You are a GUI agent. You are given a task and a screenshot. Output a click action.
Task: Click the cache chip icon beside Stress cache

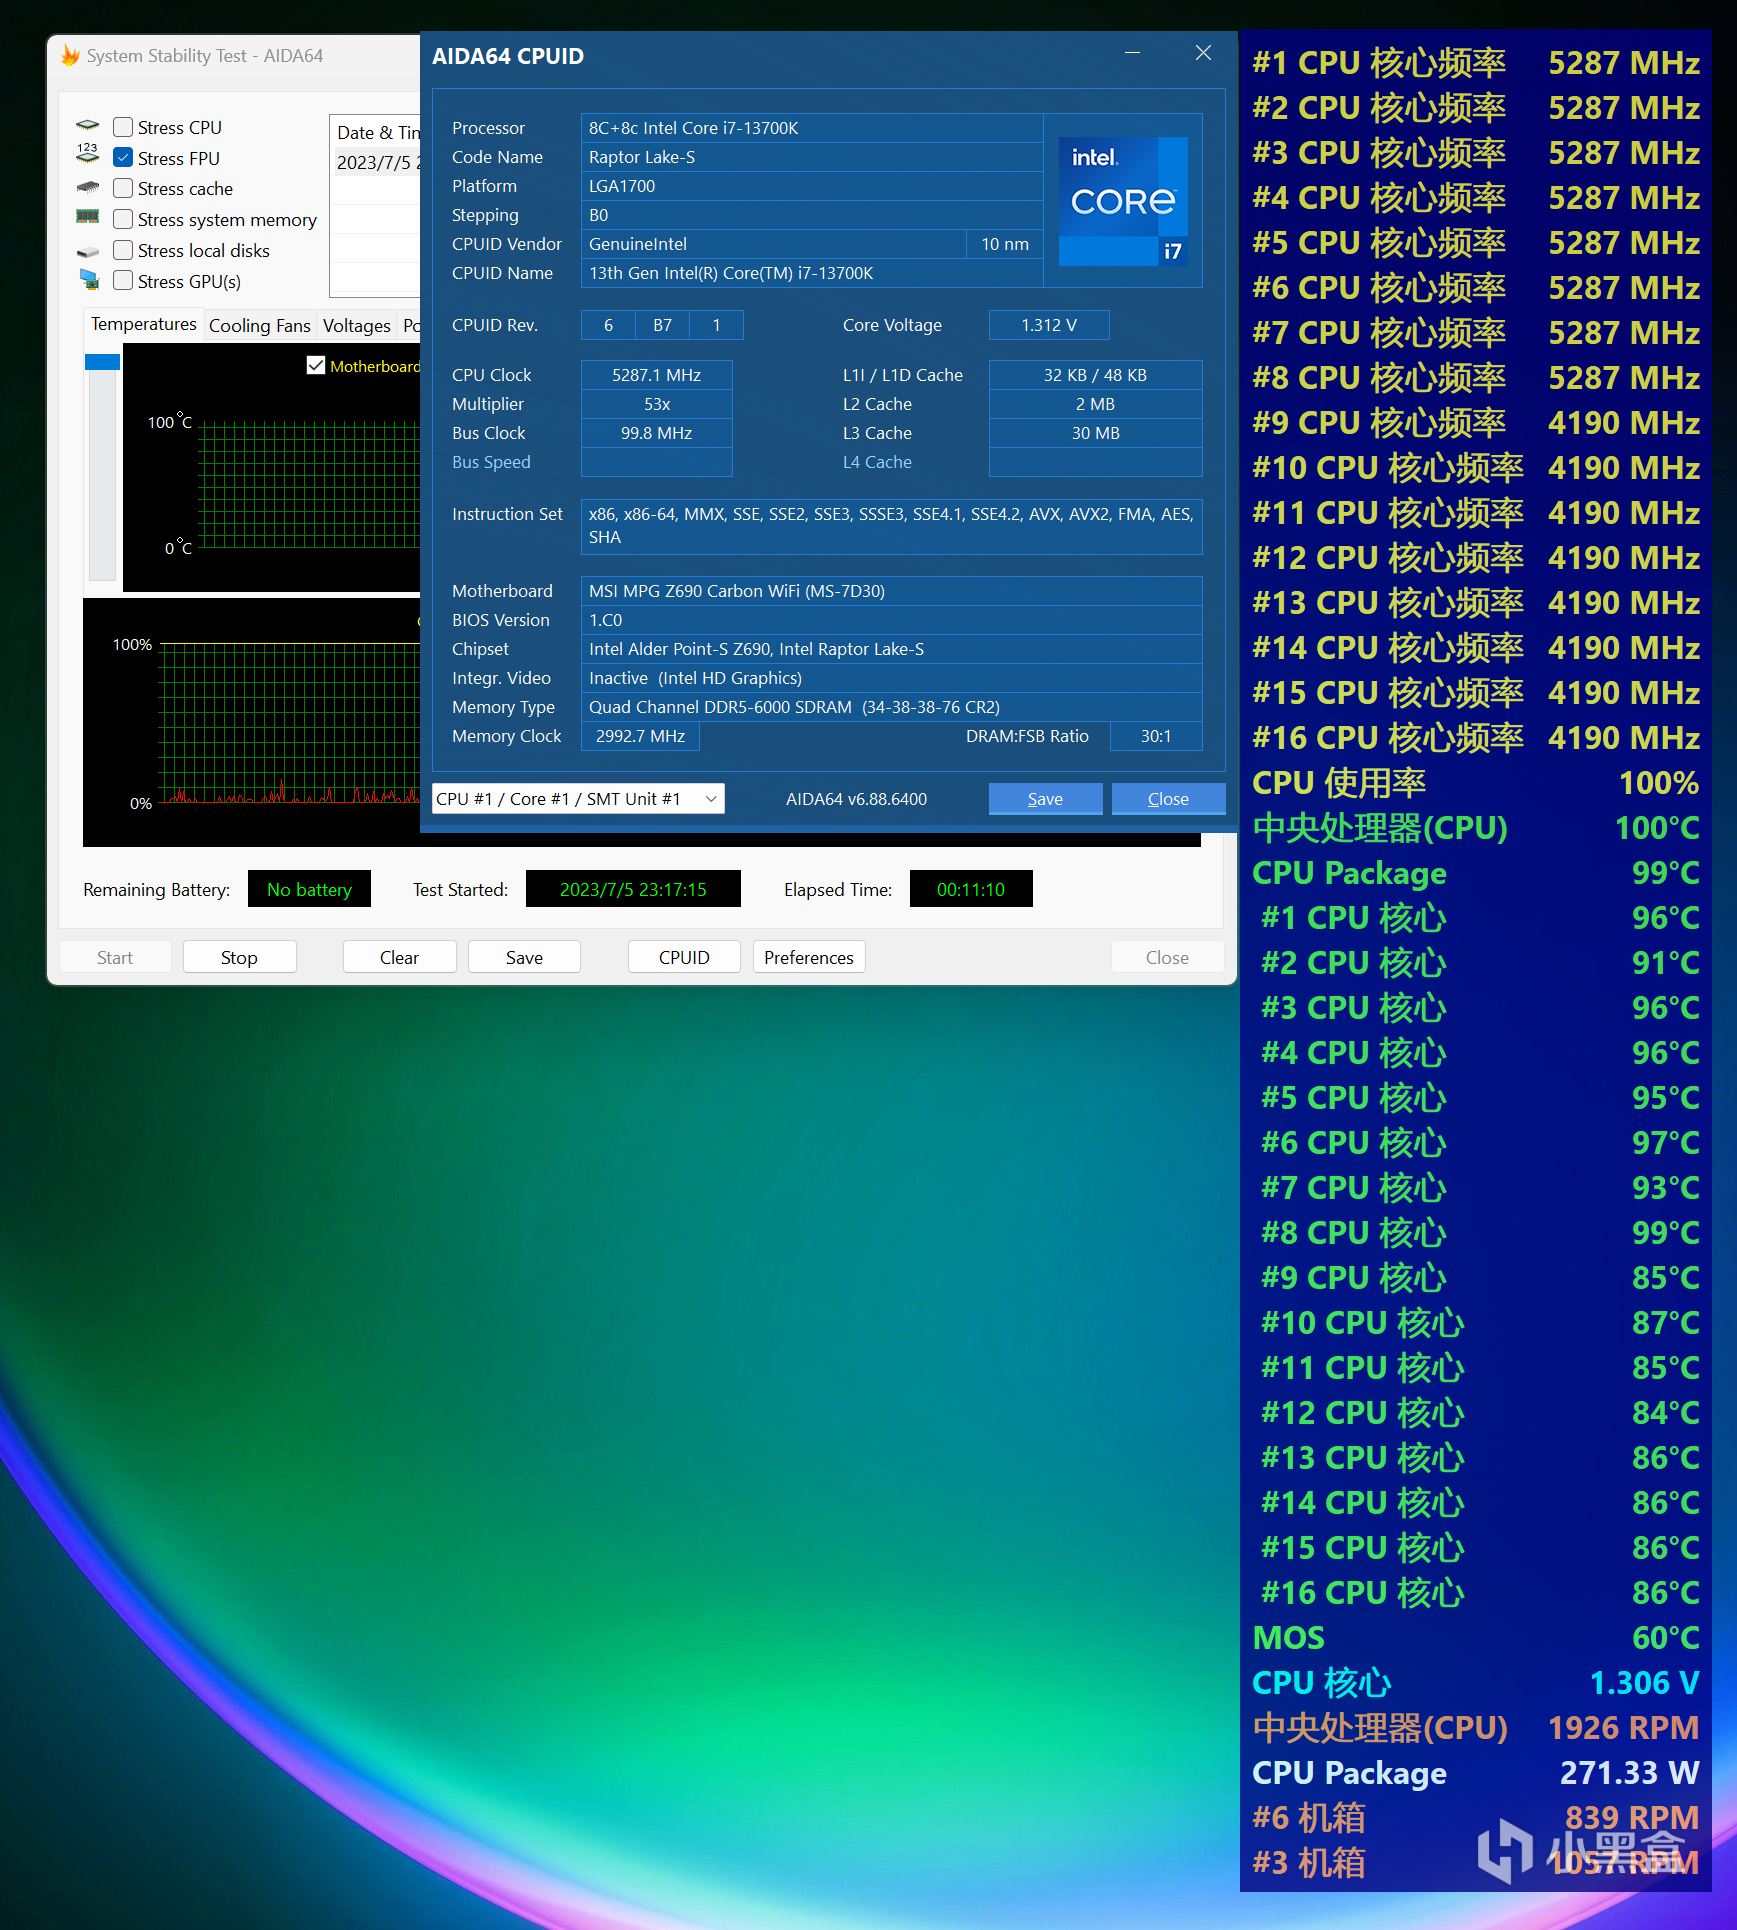pos(88,187)
